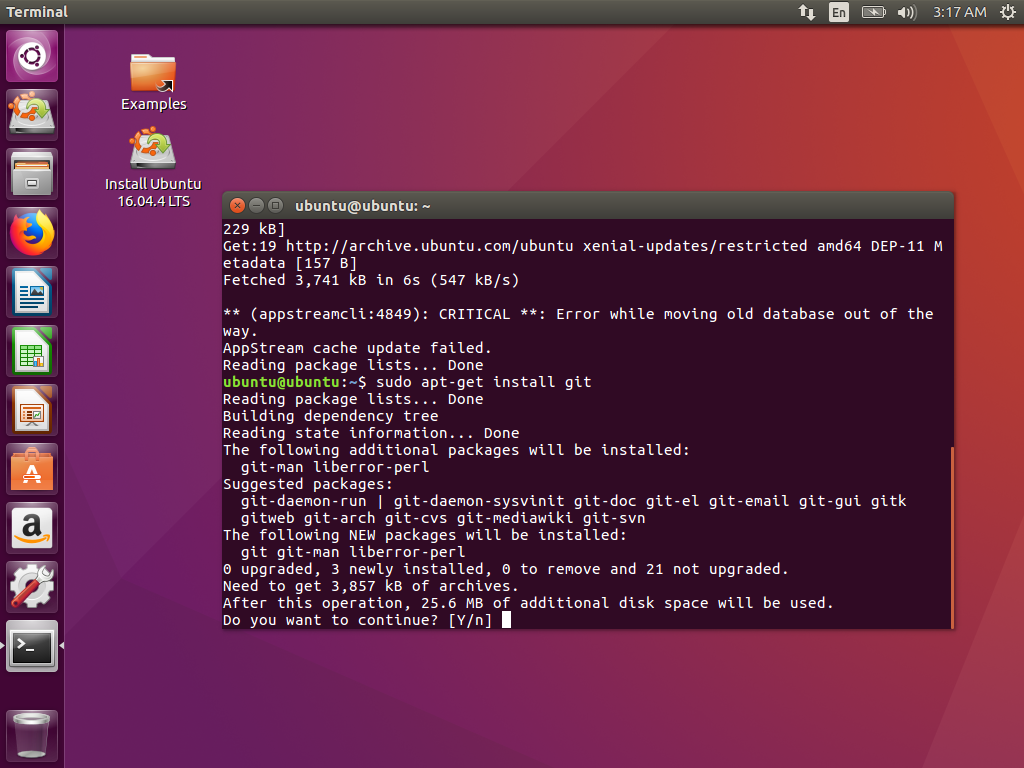The image size is (1024, 768).
Task: Open LibreOffice Writer
Action: (x=31, y=291)
